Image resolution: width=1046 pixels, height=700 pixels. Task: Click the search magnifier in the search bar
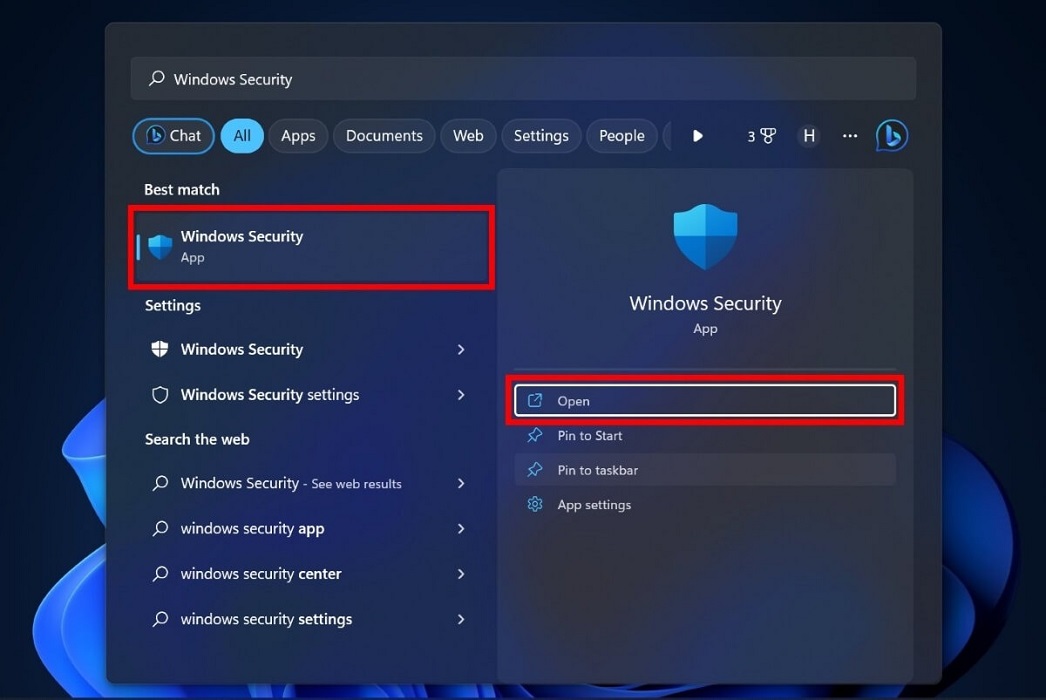tap(155, 78)
